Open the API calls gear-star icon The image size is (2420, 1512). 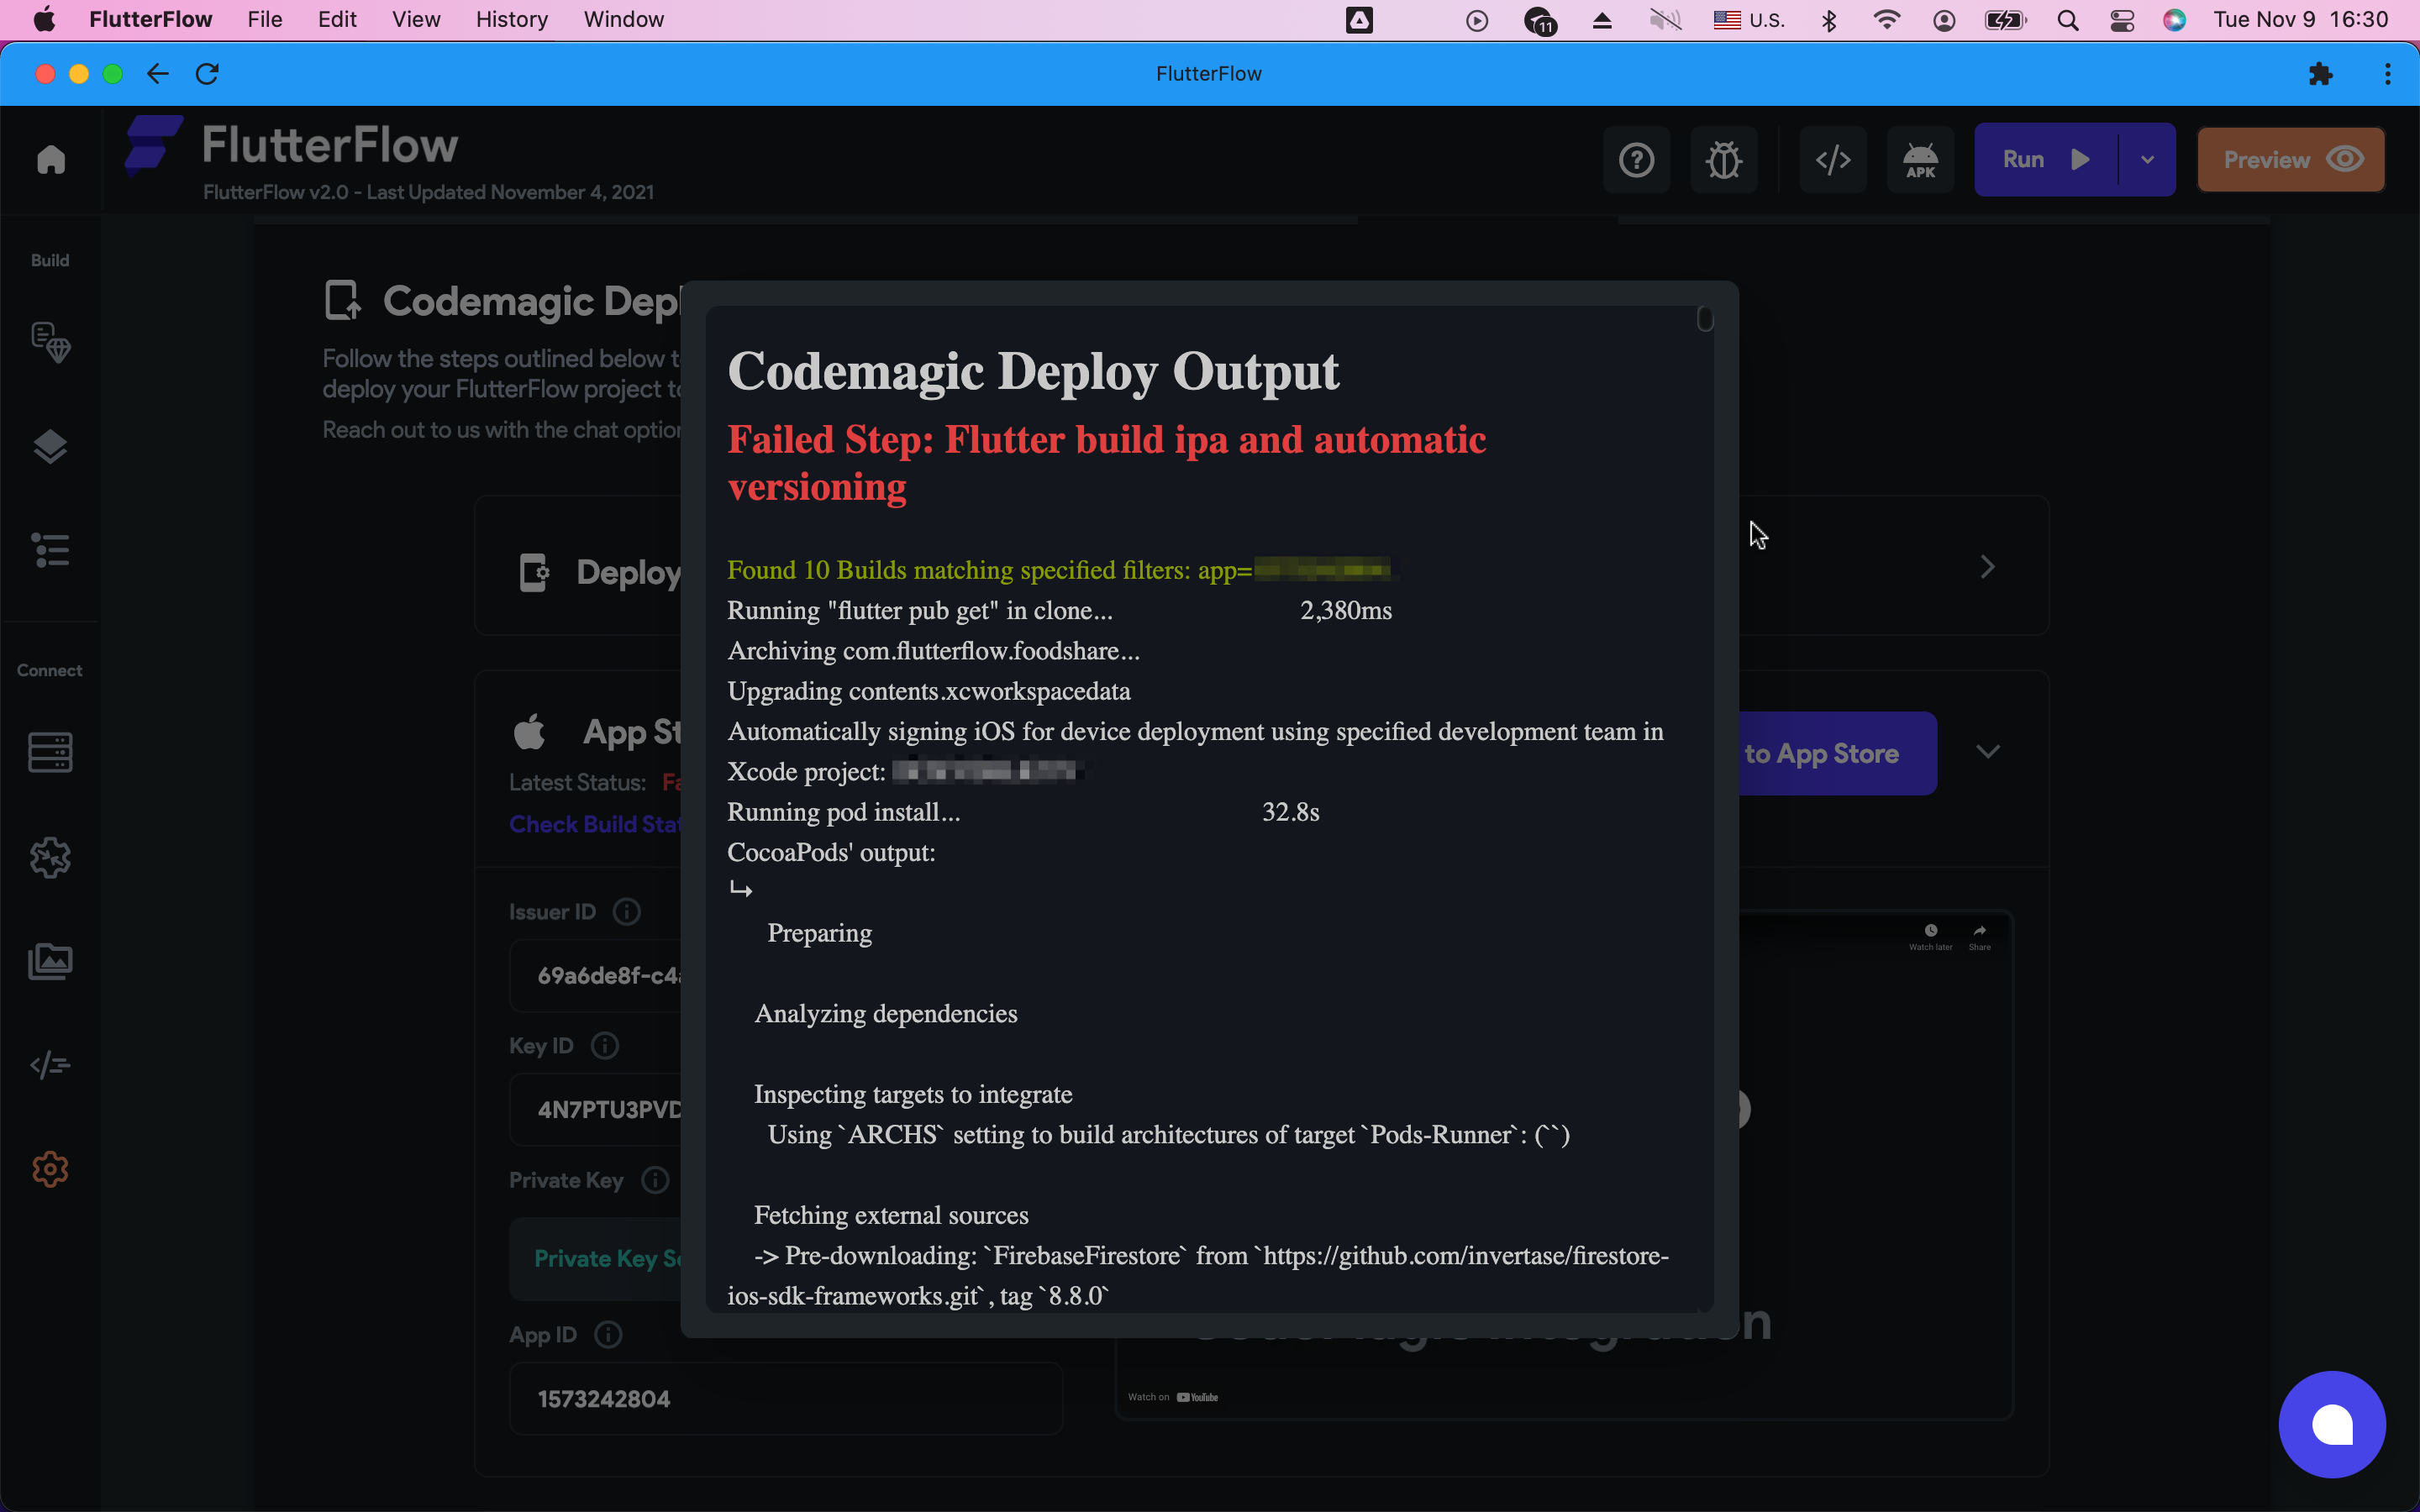[51, 858]
